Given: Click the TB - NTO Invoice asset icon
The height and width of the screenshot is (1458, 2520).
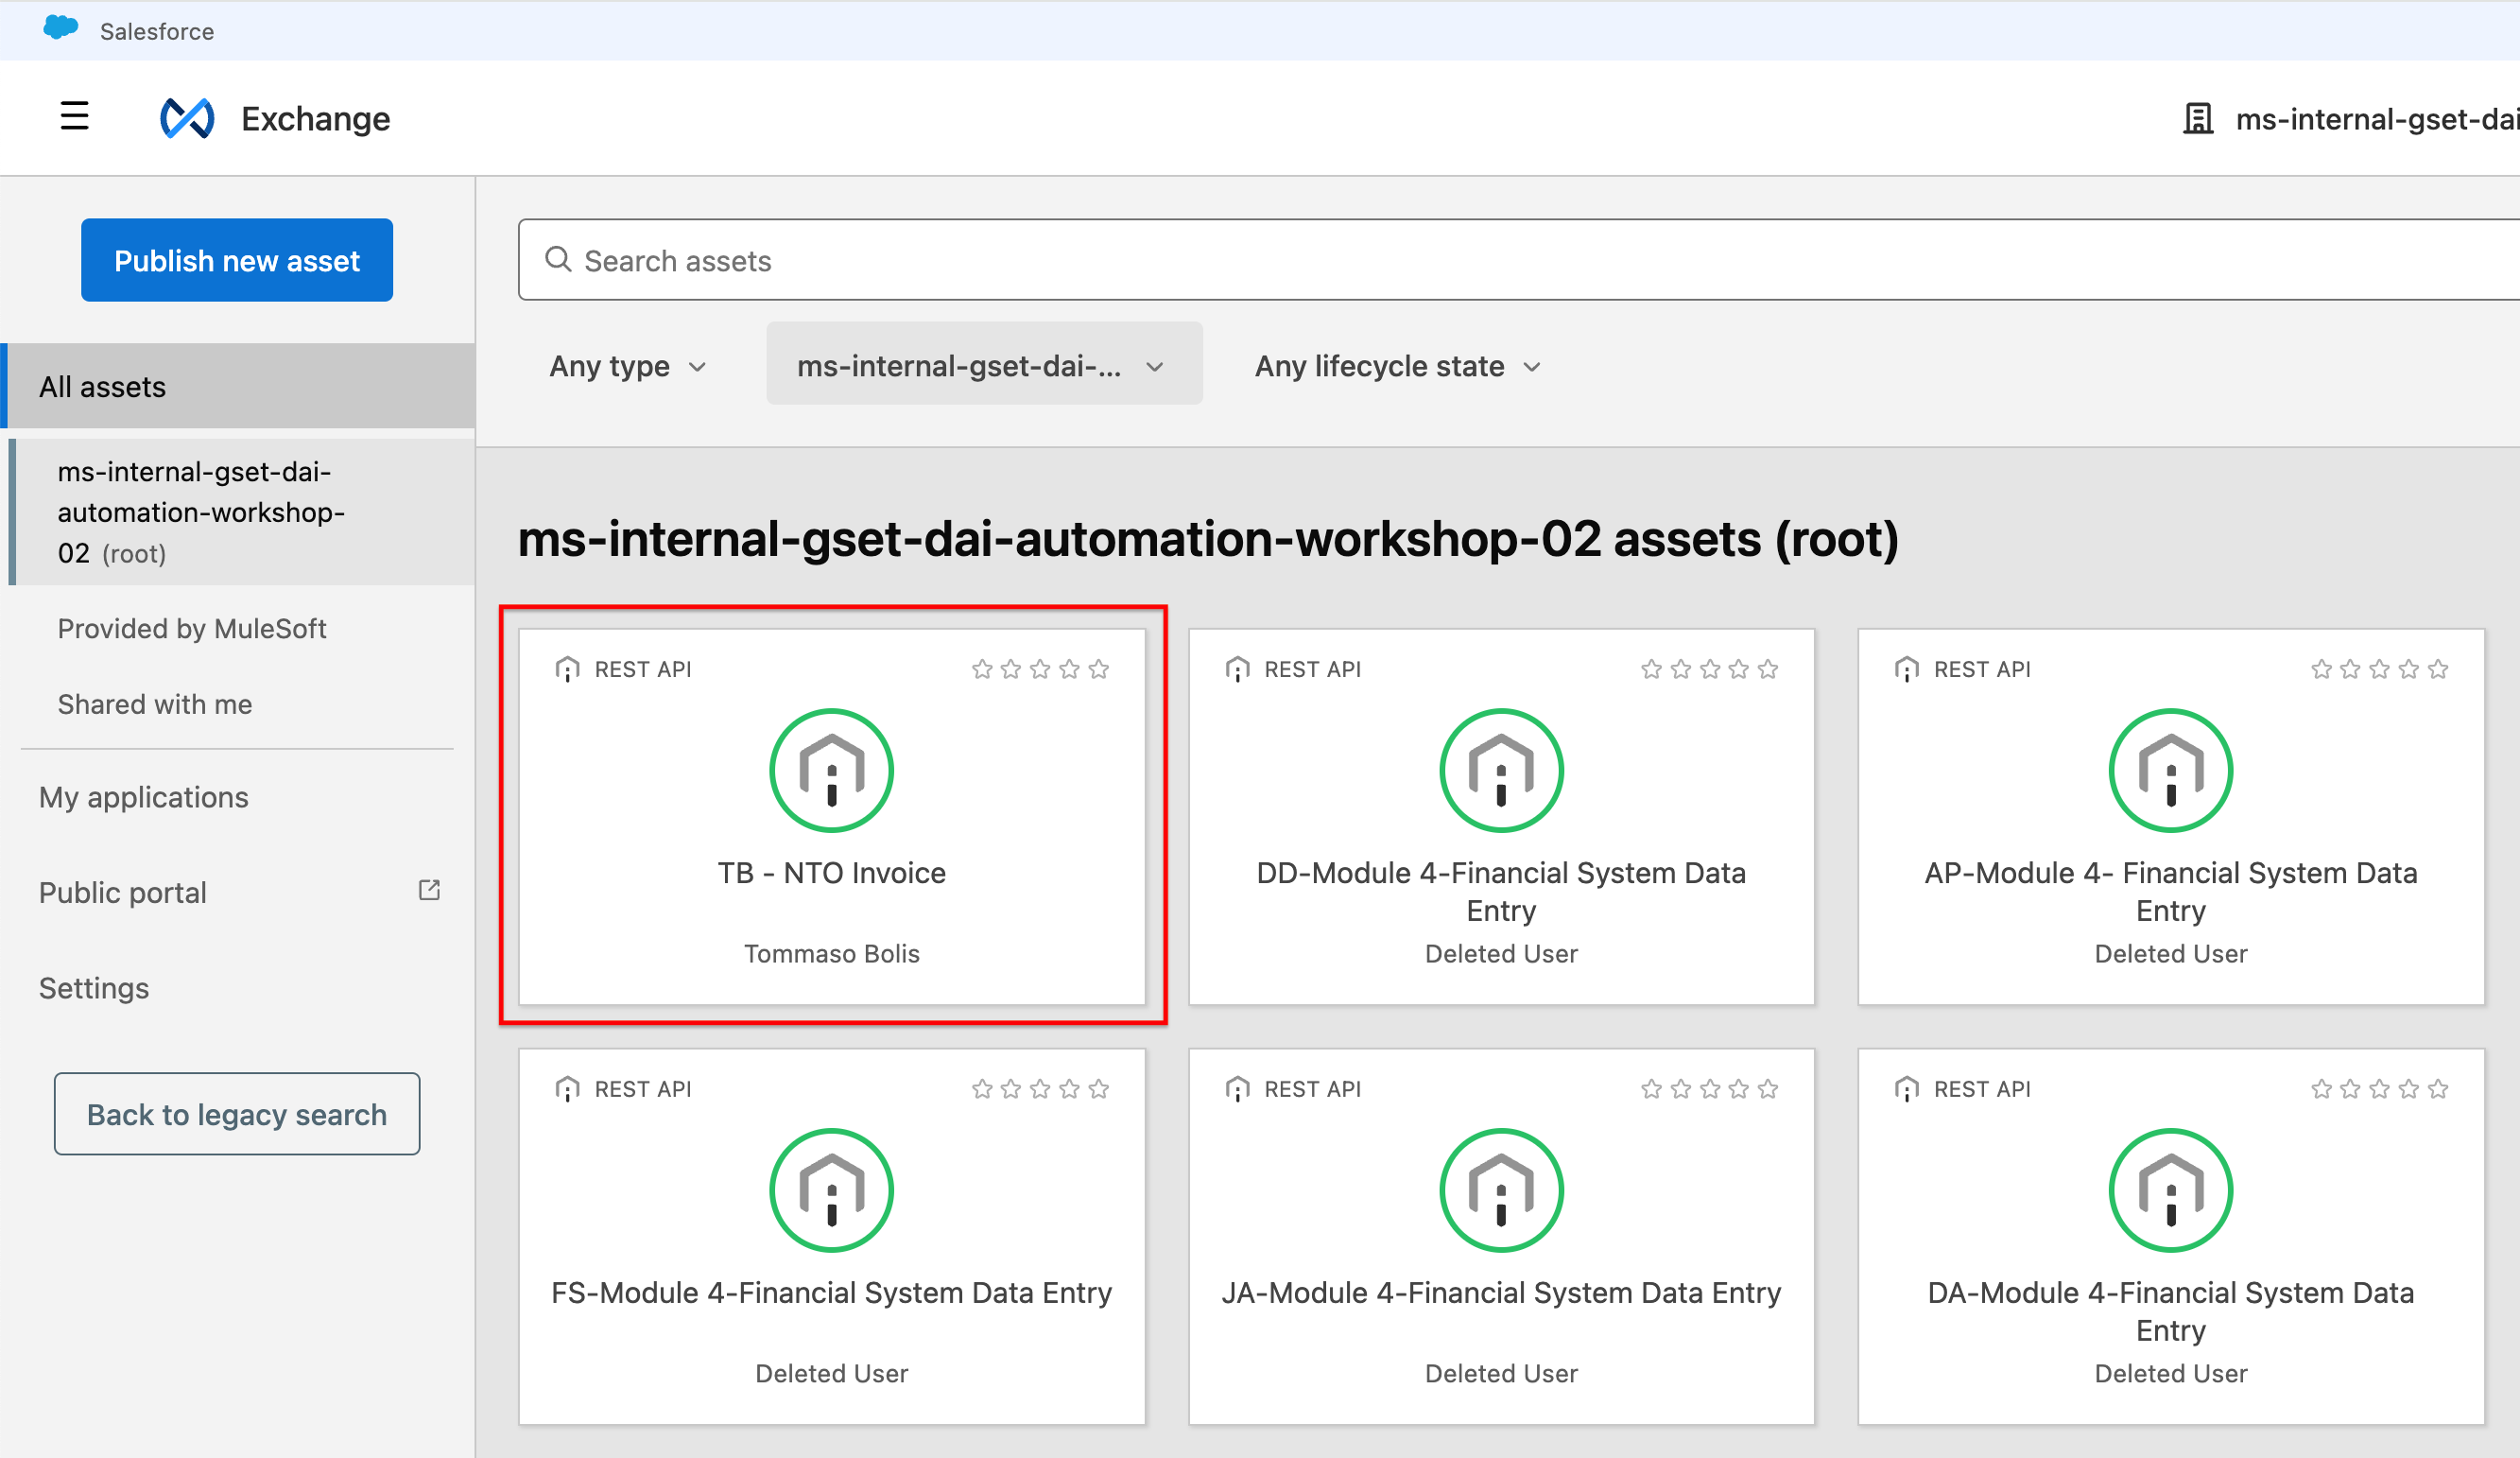Looking at the screenshot, I should click(x=831, y=770).
